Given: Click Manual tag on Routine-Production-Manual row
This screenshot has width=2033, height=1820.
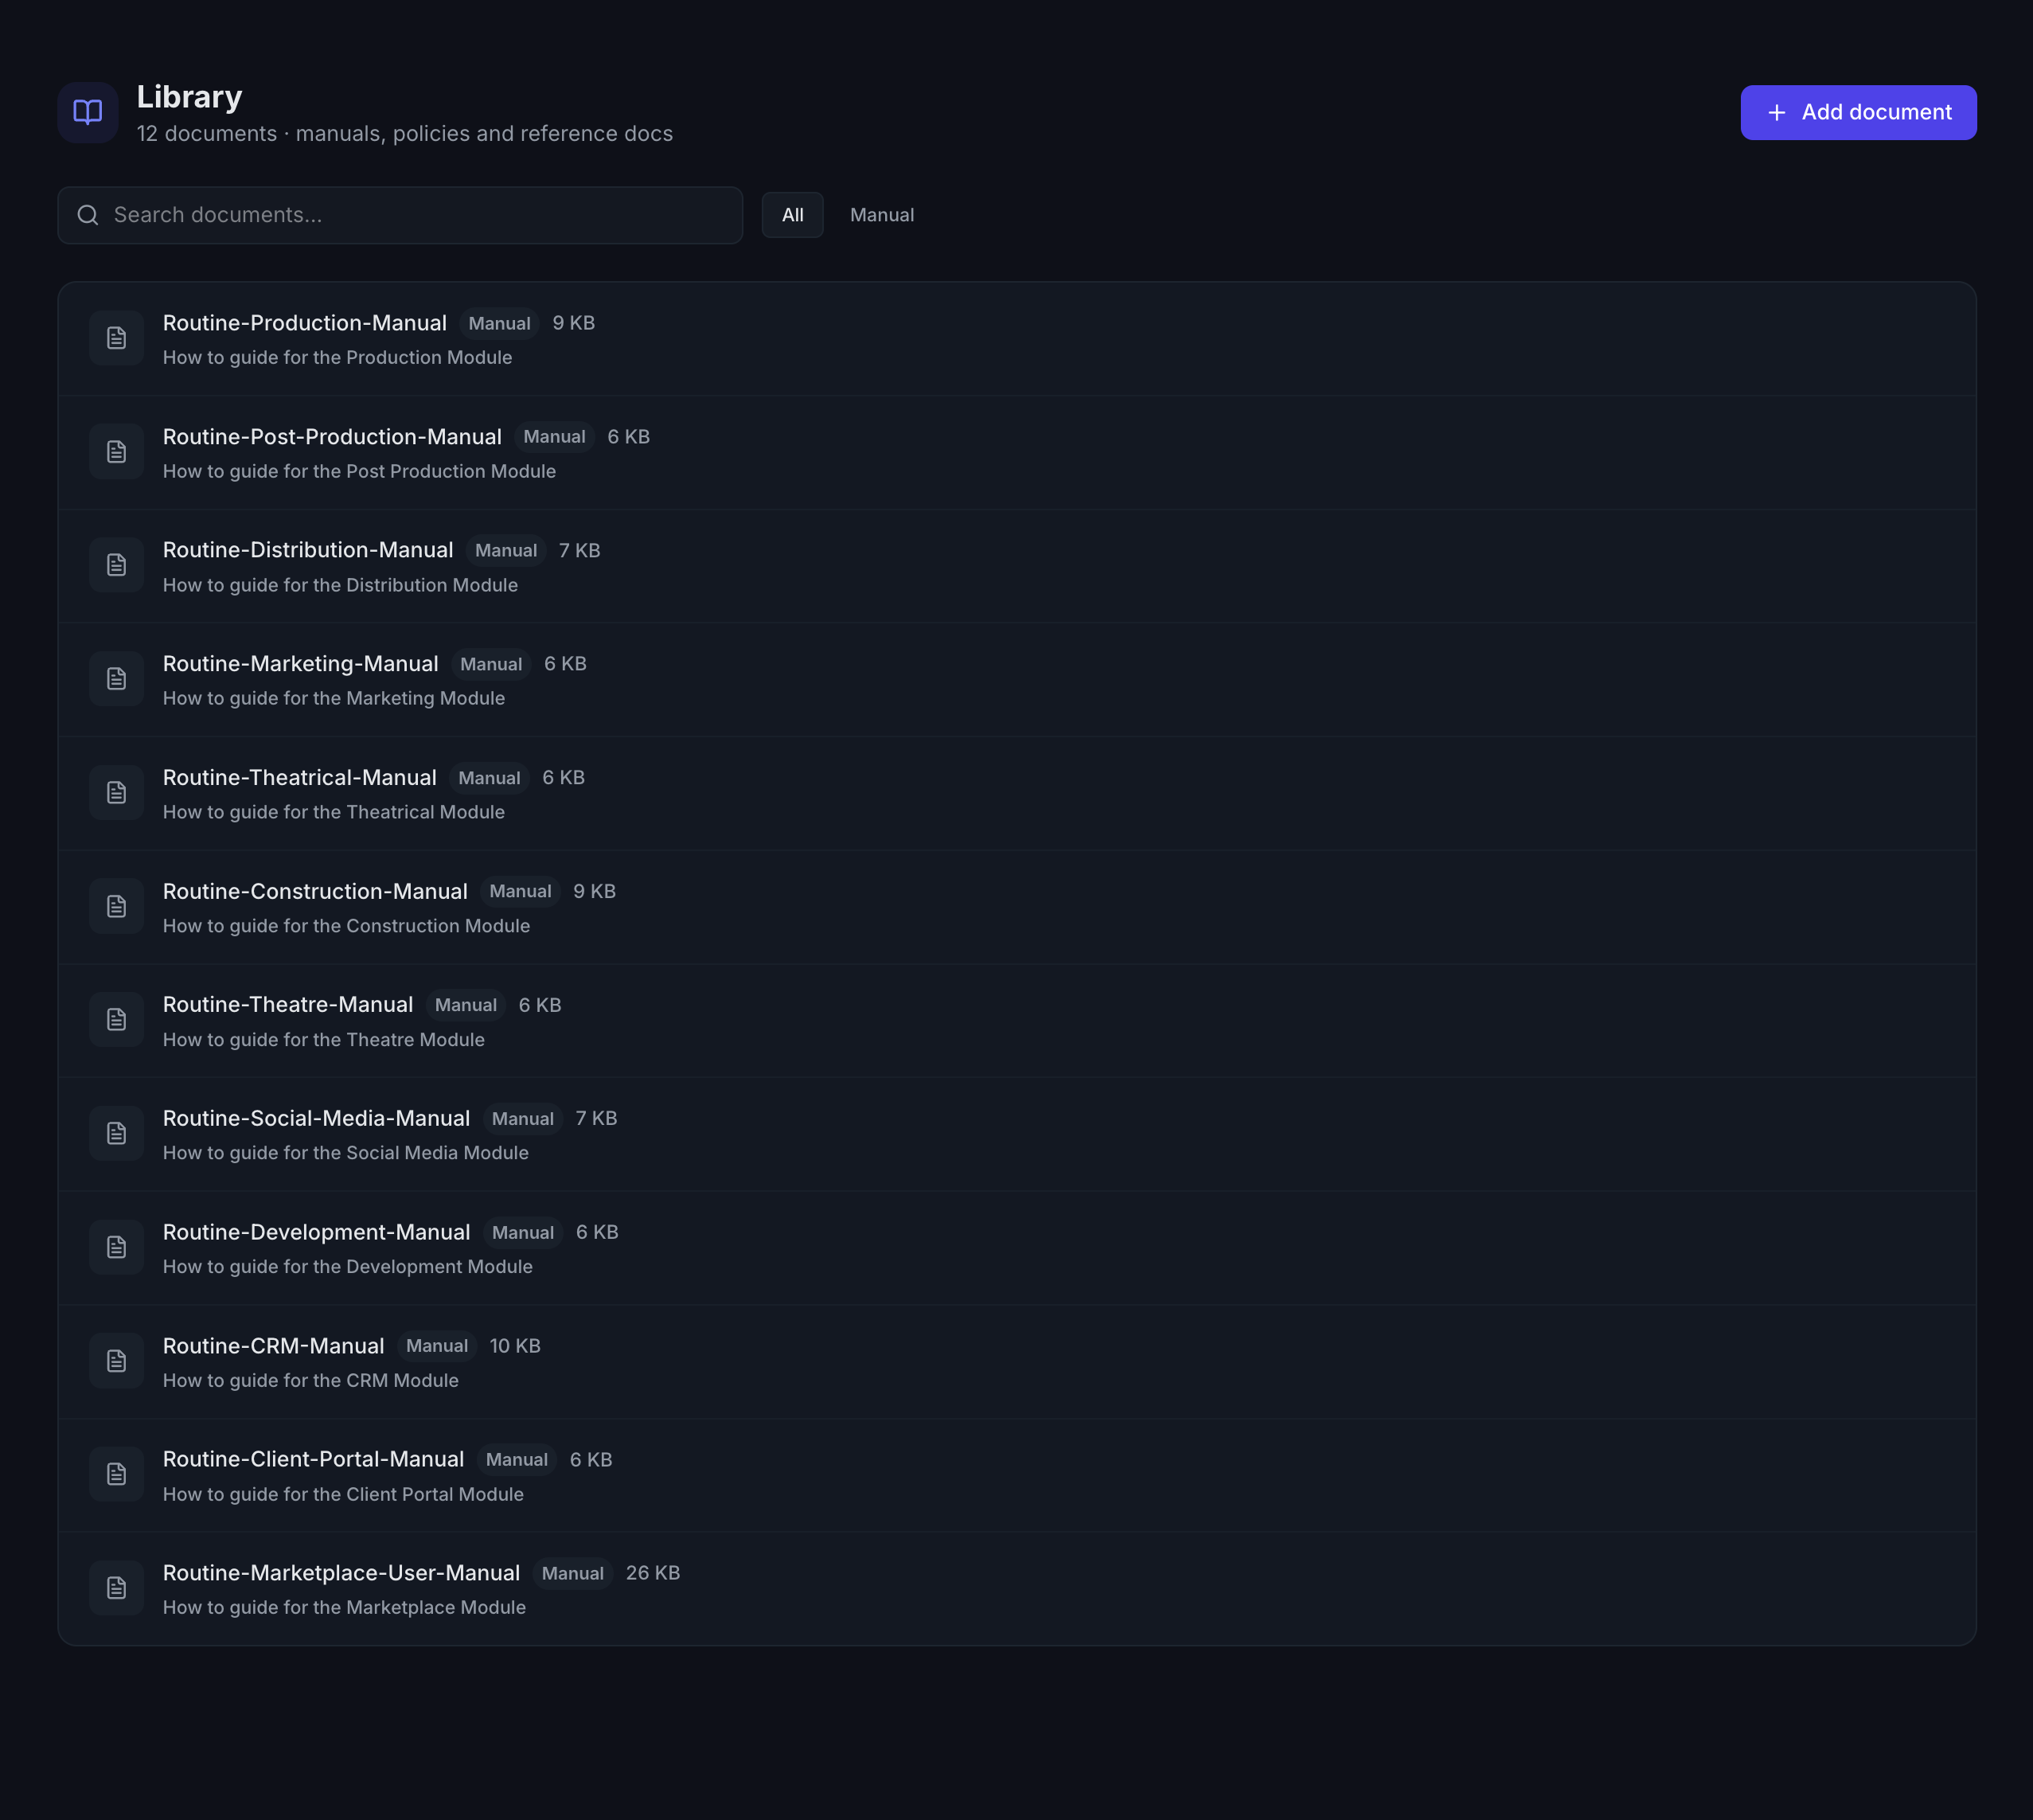Looking at the screenshot, I should [500, 324].
